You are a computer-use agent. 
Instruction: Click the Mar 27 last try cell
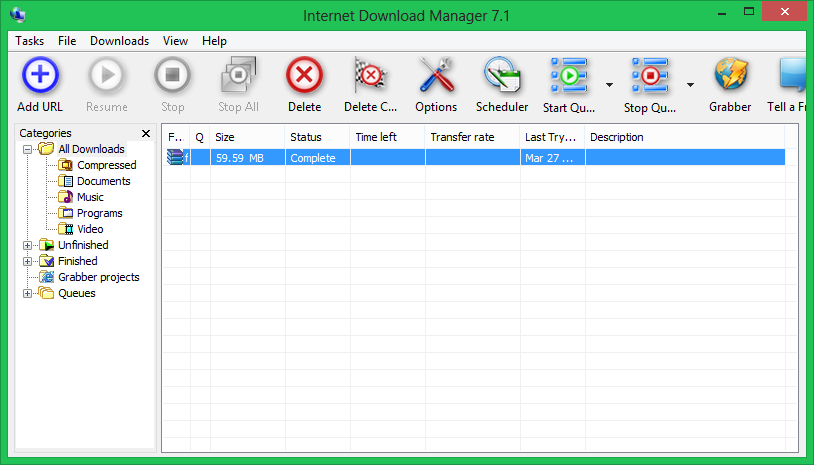(x=553, y=158)
